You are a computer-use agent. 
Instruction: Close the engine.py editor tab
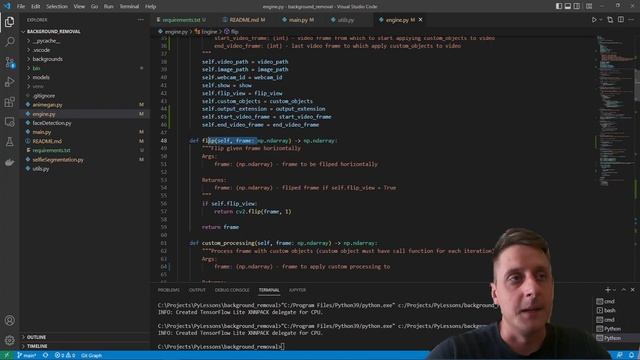[420, 20]
